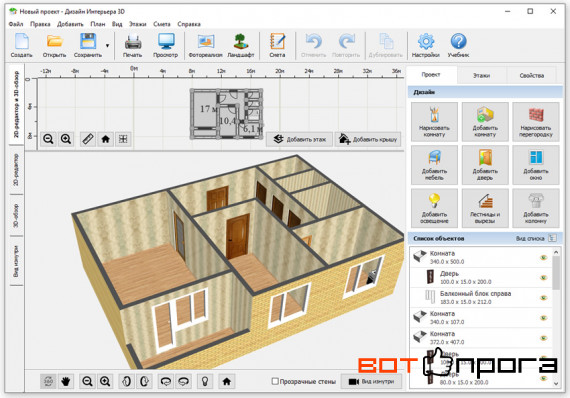Image resolution: width=570 pixels, height=398 pixels.
Task: Switch to the Свойства tab
Action: [531, 75]
